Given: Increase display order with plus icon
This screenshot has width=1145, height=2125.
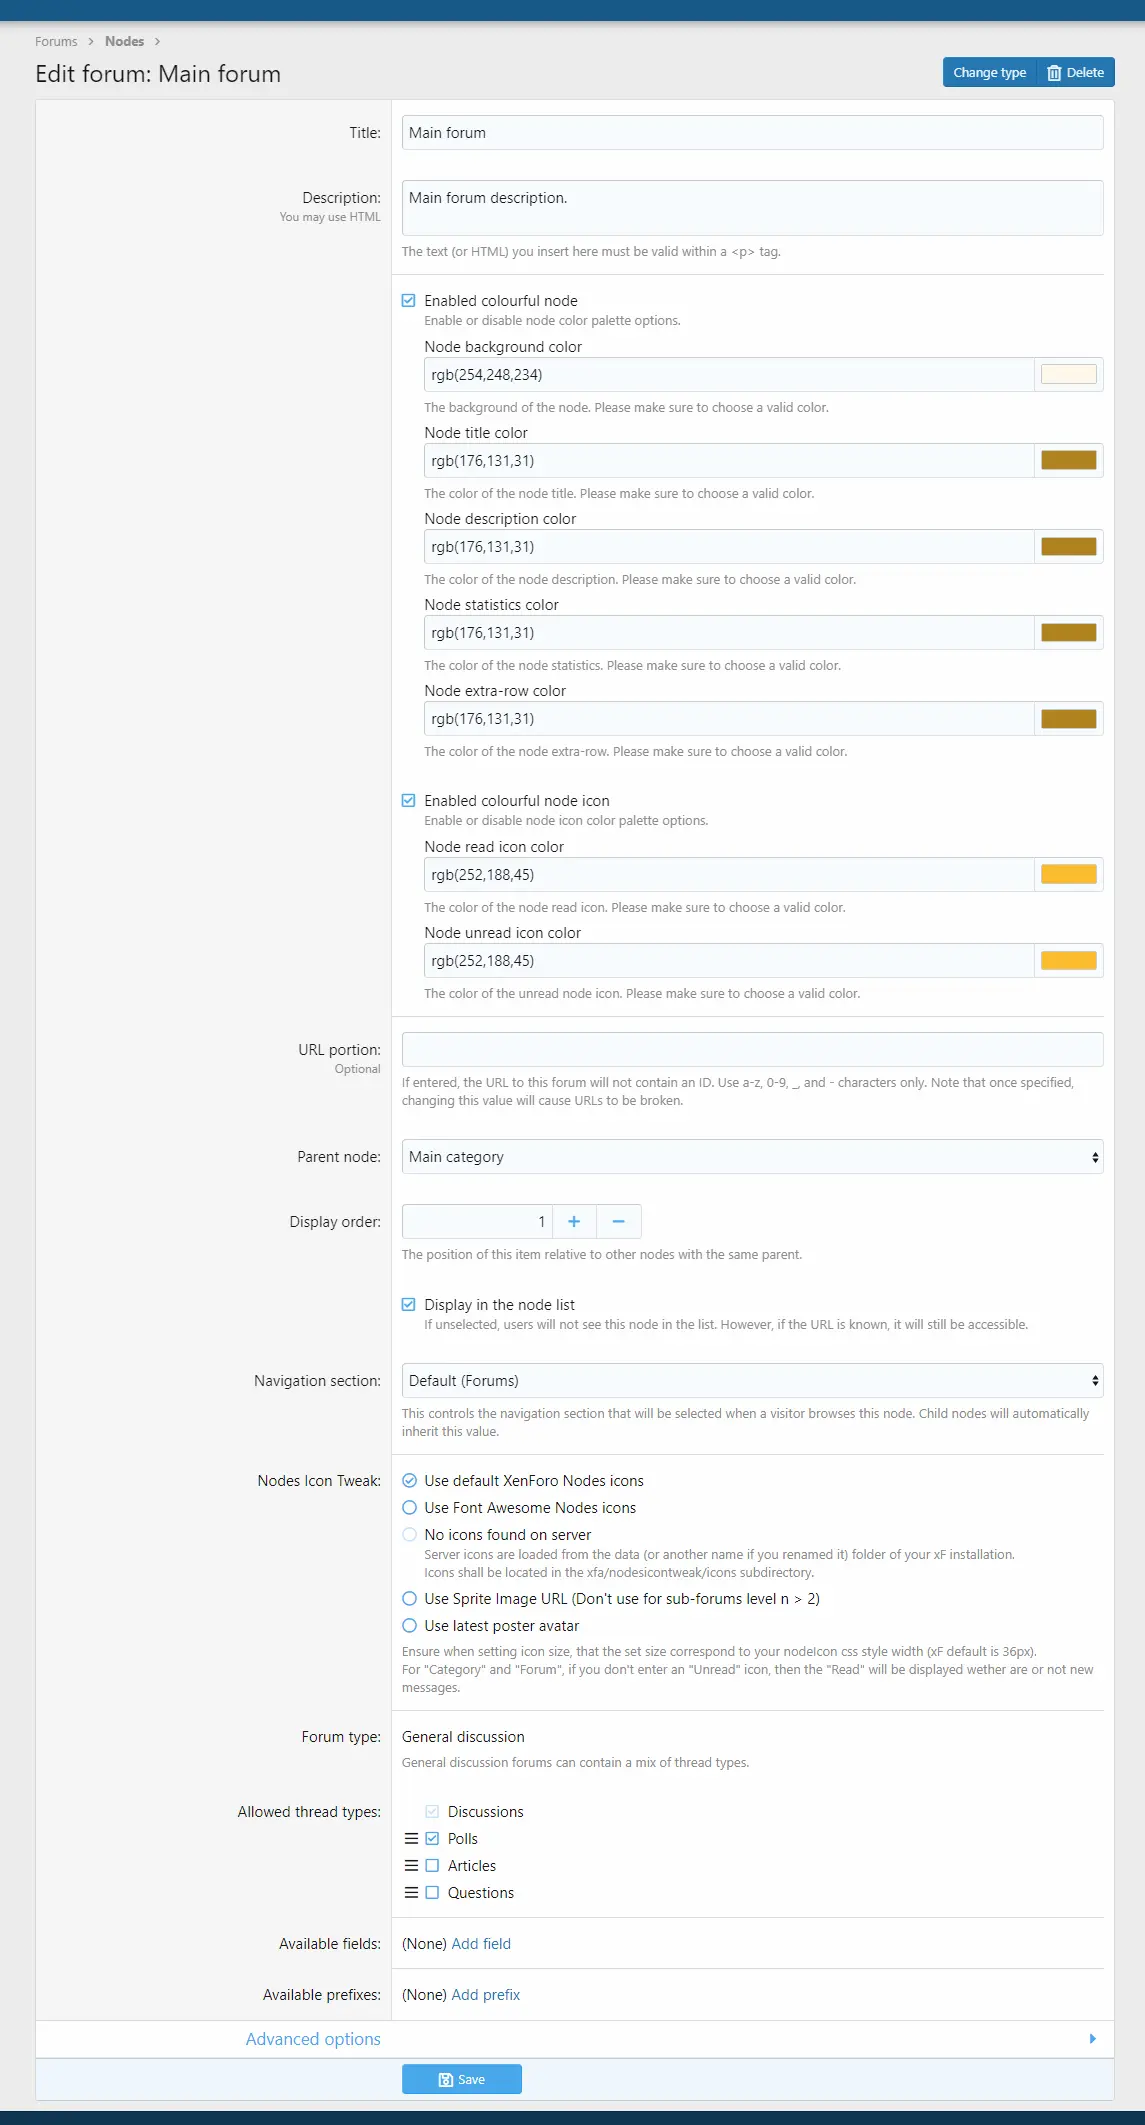Looking at the screenshot, I should pos(574,1222).
